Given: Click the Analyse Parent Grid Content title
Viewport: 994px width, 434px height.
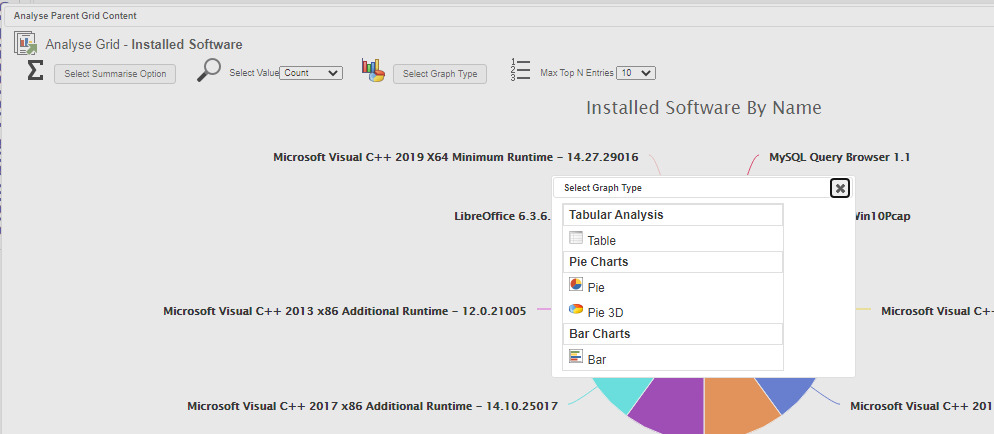Looking at the screenshot, I should tap(75, 16).
